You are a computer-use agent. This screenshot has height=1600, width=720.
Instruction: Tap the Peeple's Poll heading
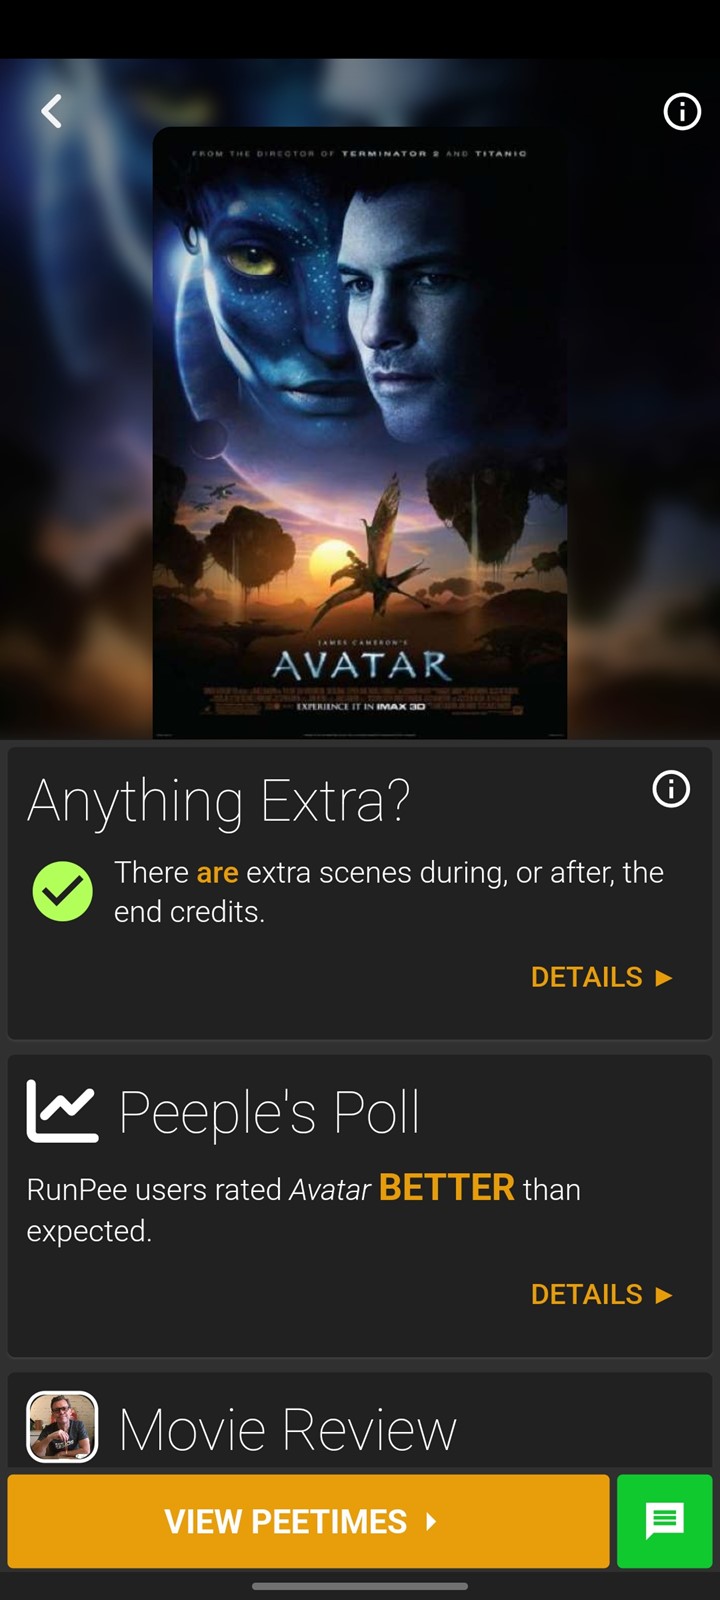coord(269,1112)
